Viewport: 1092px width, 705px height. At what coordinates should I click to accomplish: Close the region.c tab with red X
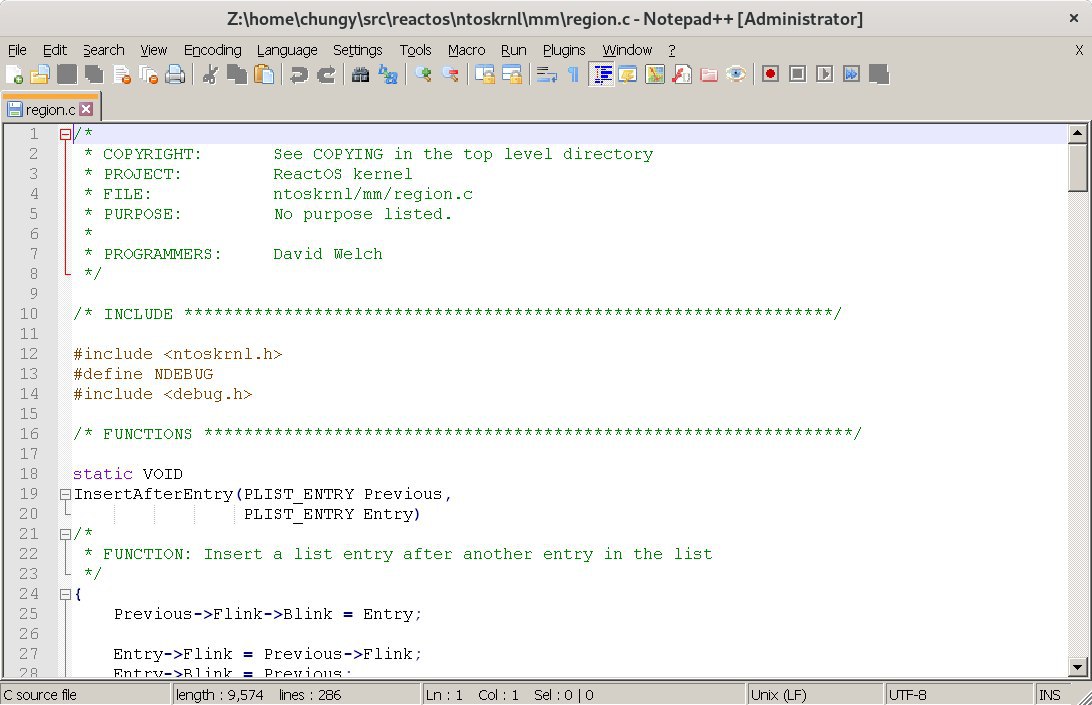[x=86, y=109]
